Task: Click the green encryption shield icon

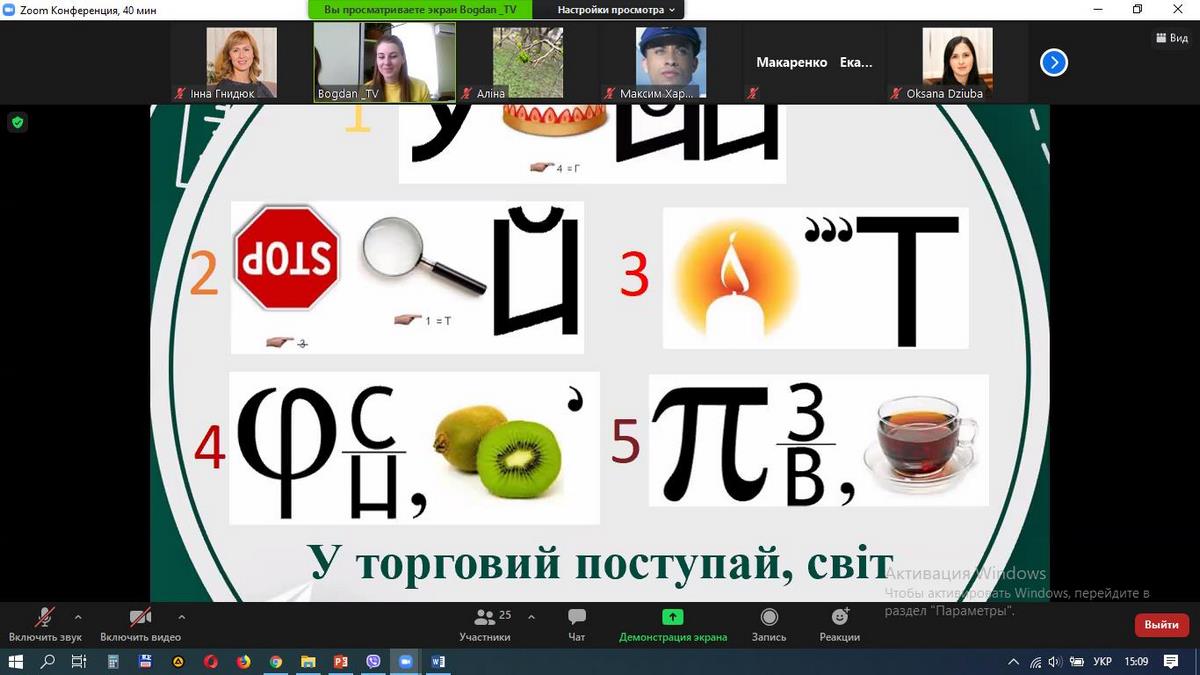Action: 17,123
